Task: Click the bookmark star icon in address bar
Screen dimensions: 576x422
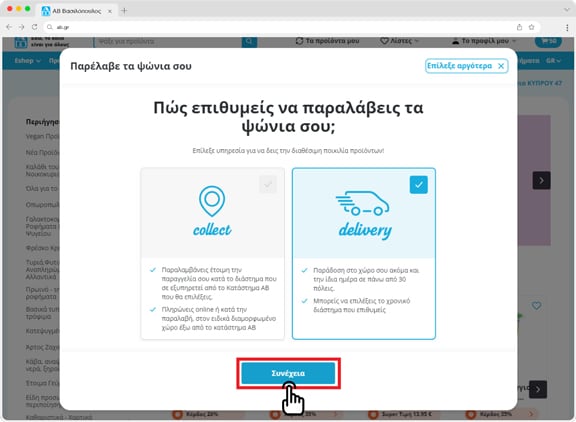Action: (531, 27)
